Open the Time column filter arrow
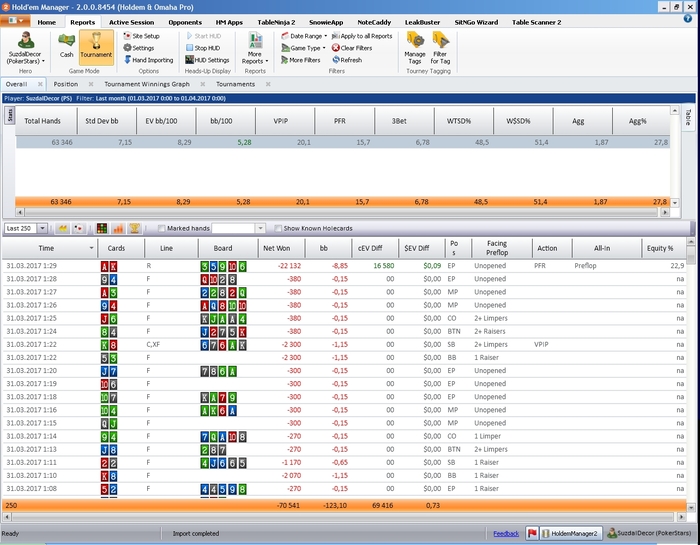 (92, 248)
